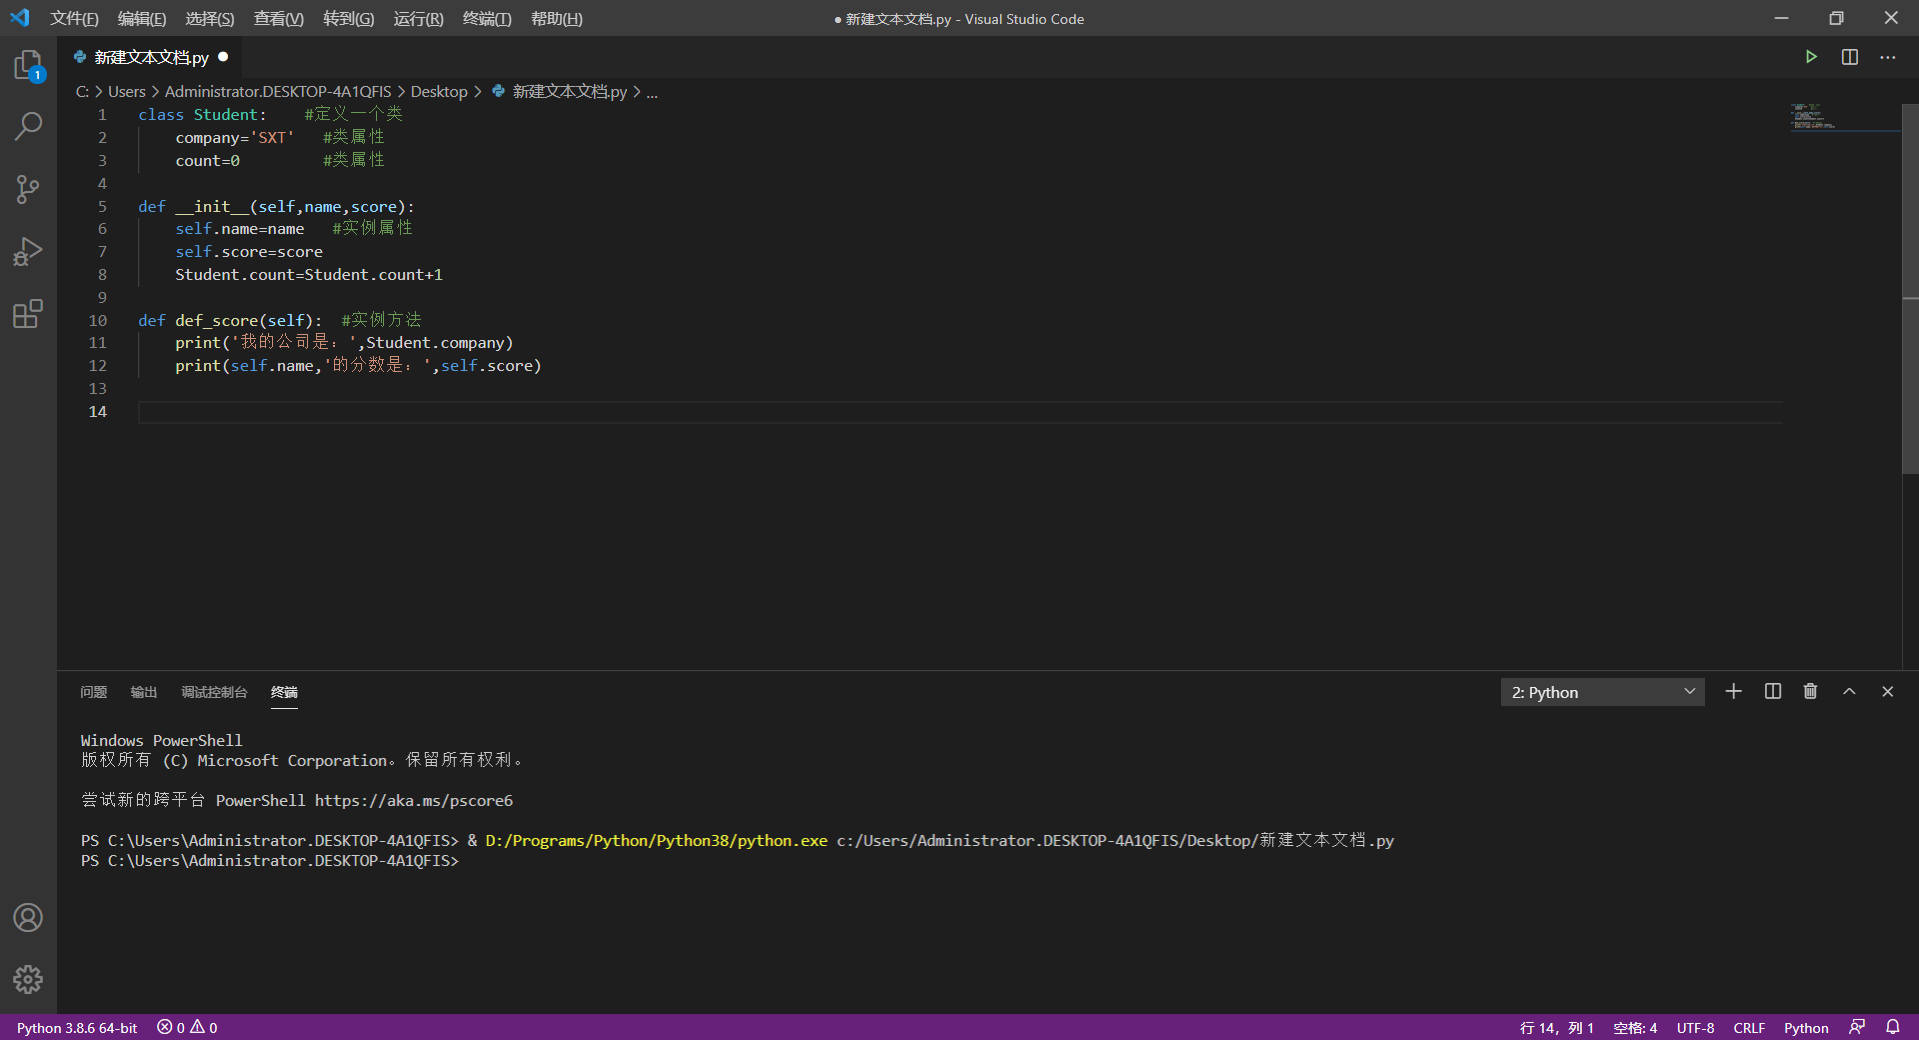Open the Manage gear icon
The image size is (1919, 1040).
[x=28, y=979]
